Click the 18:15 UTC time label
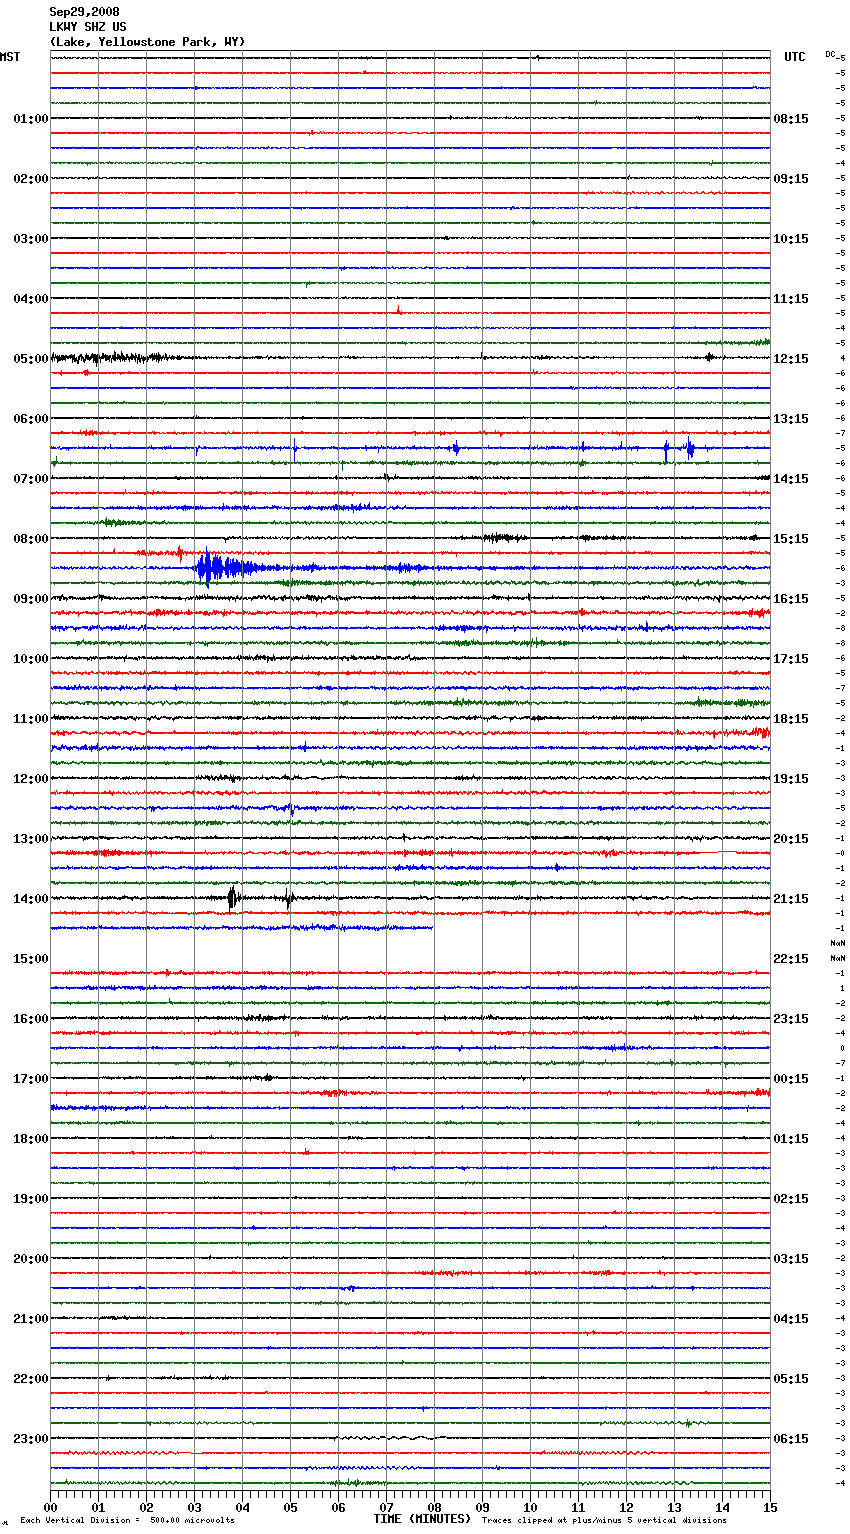Image resolution: width=850 pixels, height=1534 pixels. pyautogui.click(x=791, y=719)
